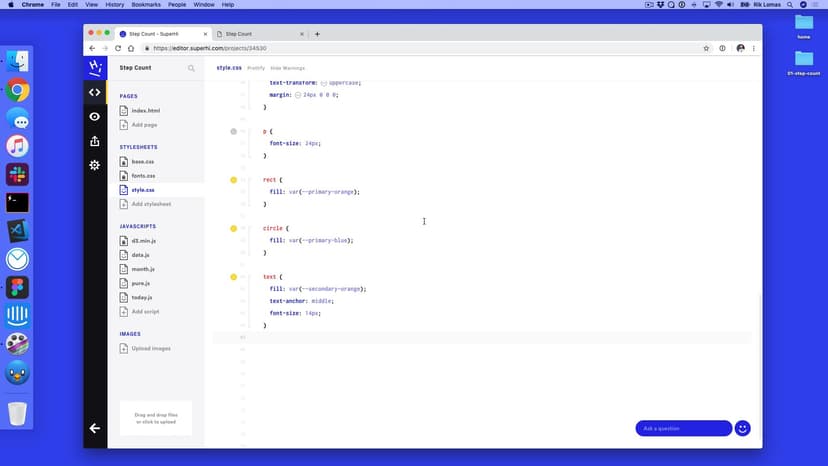
Task: Open the home folder on desktop
Action: [x=804, y=26]
